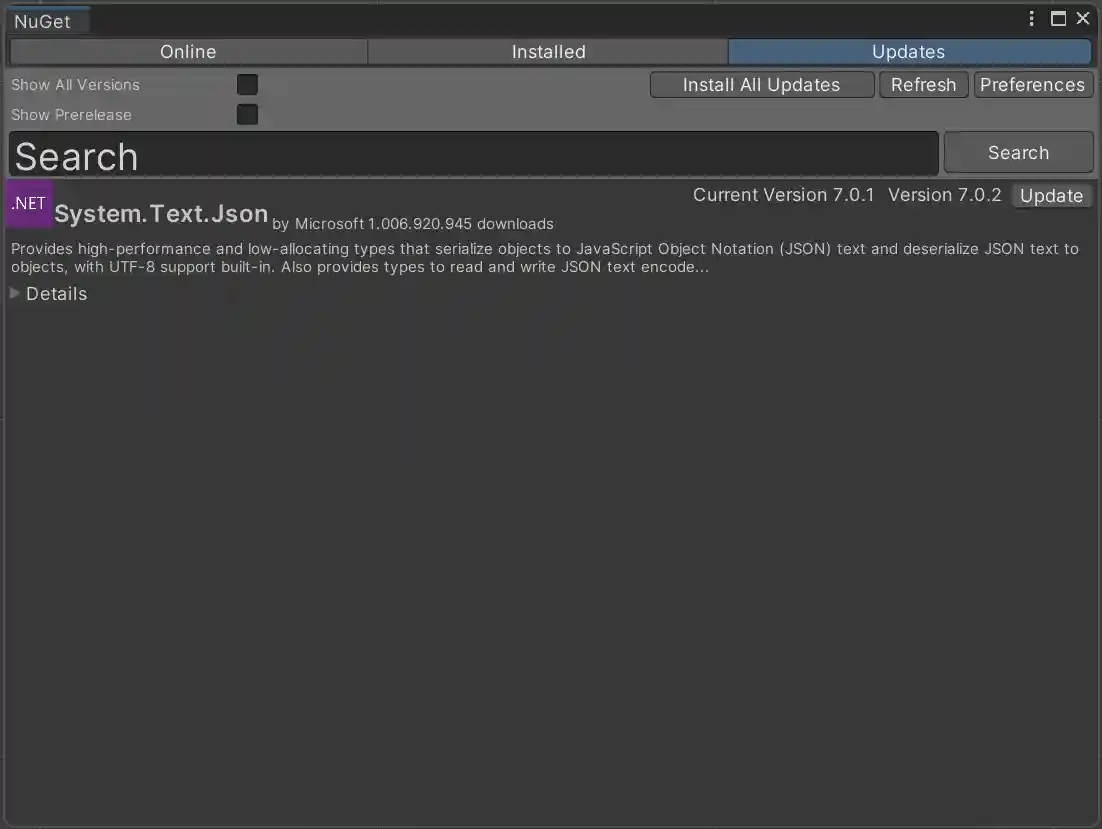
Task: Open NuGet Preferences
Action: tap(1033, 84)
